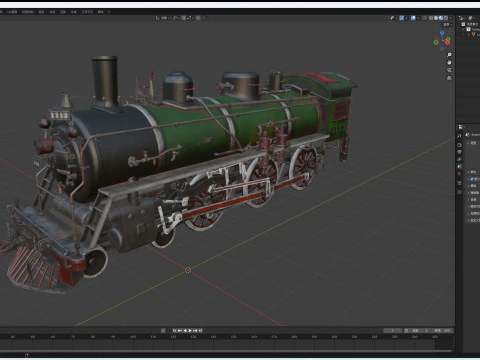Toggle camera view icon

click(449, 70)
